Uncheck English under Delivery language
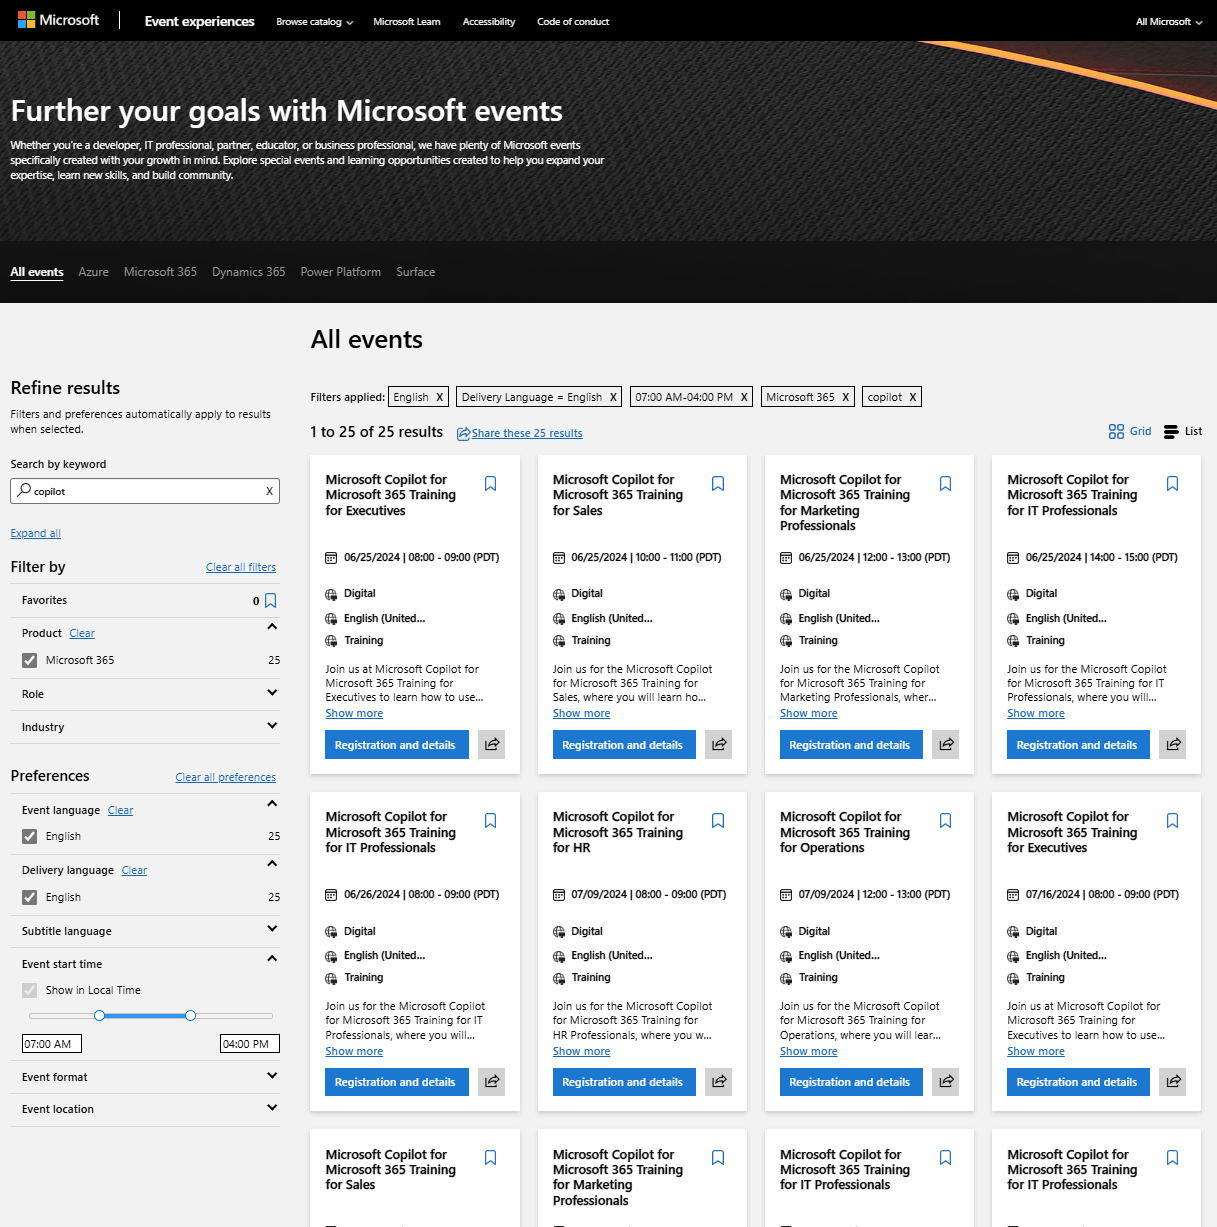The image size is (1217, 1227). pos(30,897)
